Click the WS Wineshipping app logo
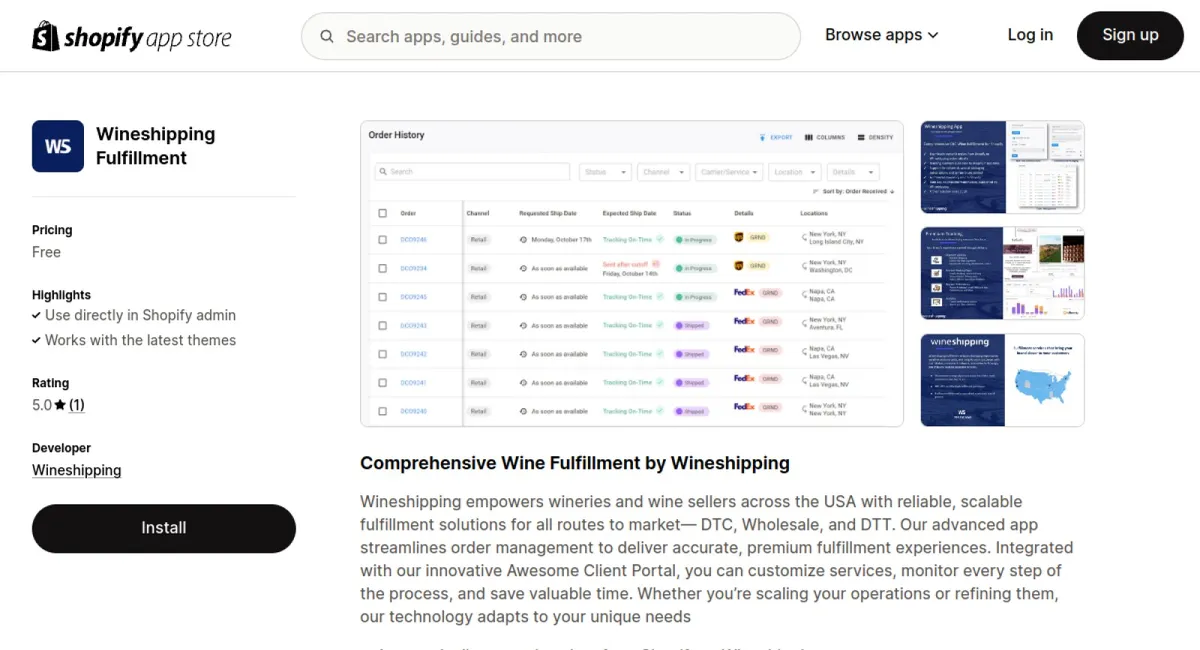This screenshot has height=650, width=1200. [58, 146]
